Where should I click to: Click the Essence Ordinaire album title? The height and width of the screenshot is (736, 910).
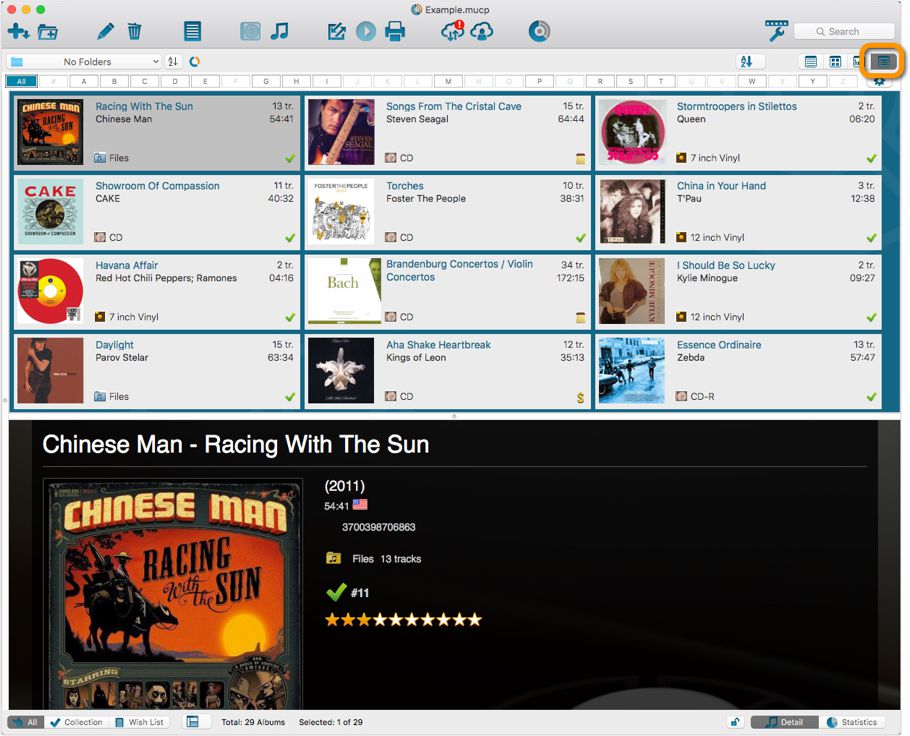tap(719, 345)
